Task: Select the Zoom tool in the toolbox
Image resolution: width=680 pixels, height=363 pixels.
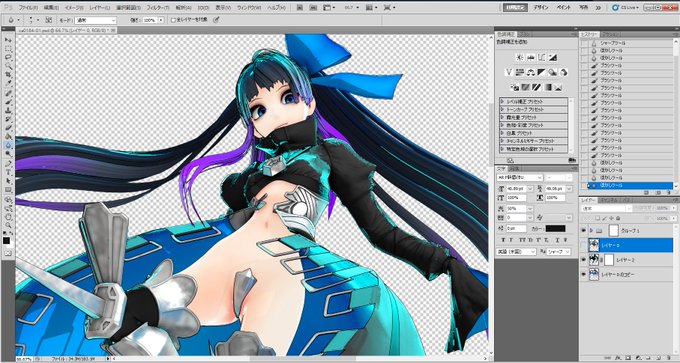Action: 8,226
